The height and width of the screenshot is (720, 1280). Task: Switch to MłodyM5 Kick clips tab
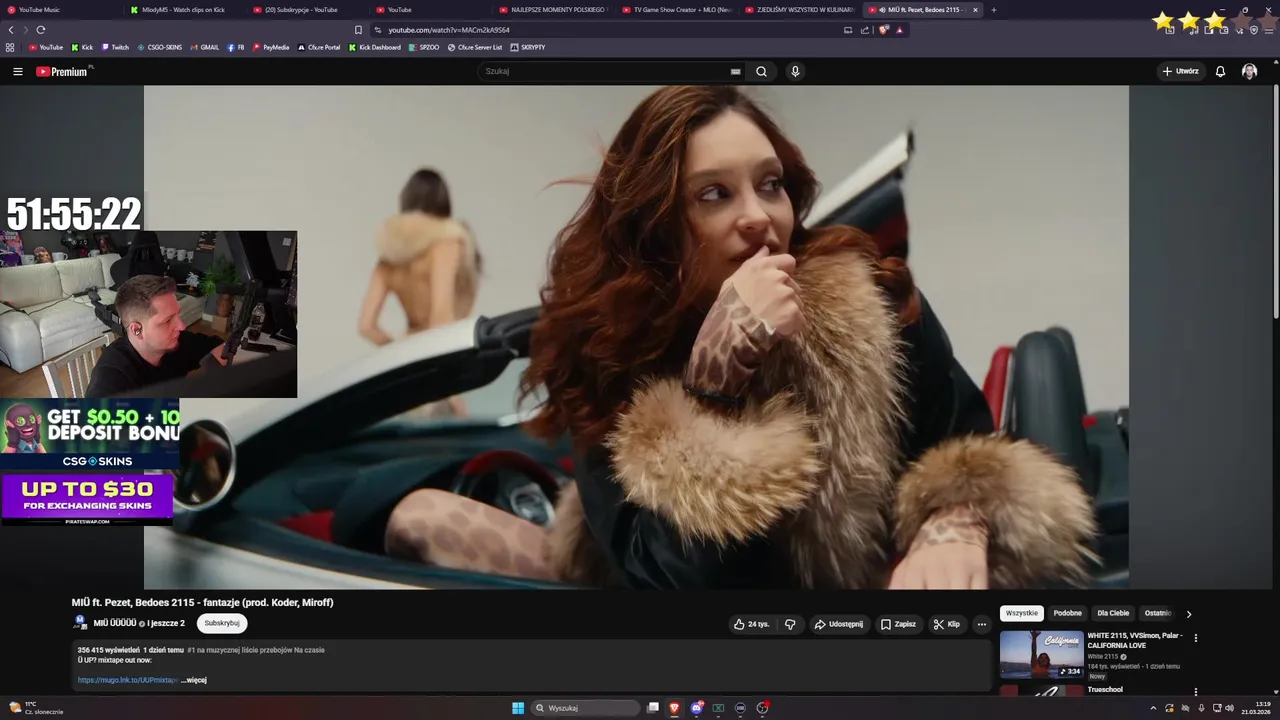click(183, 10)
